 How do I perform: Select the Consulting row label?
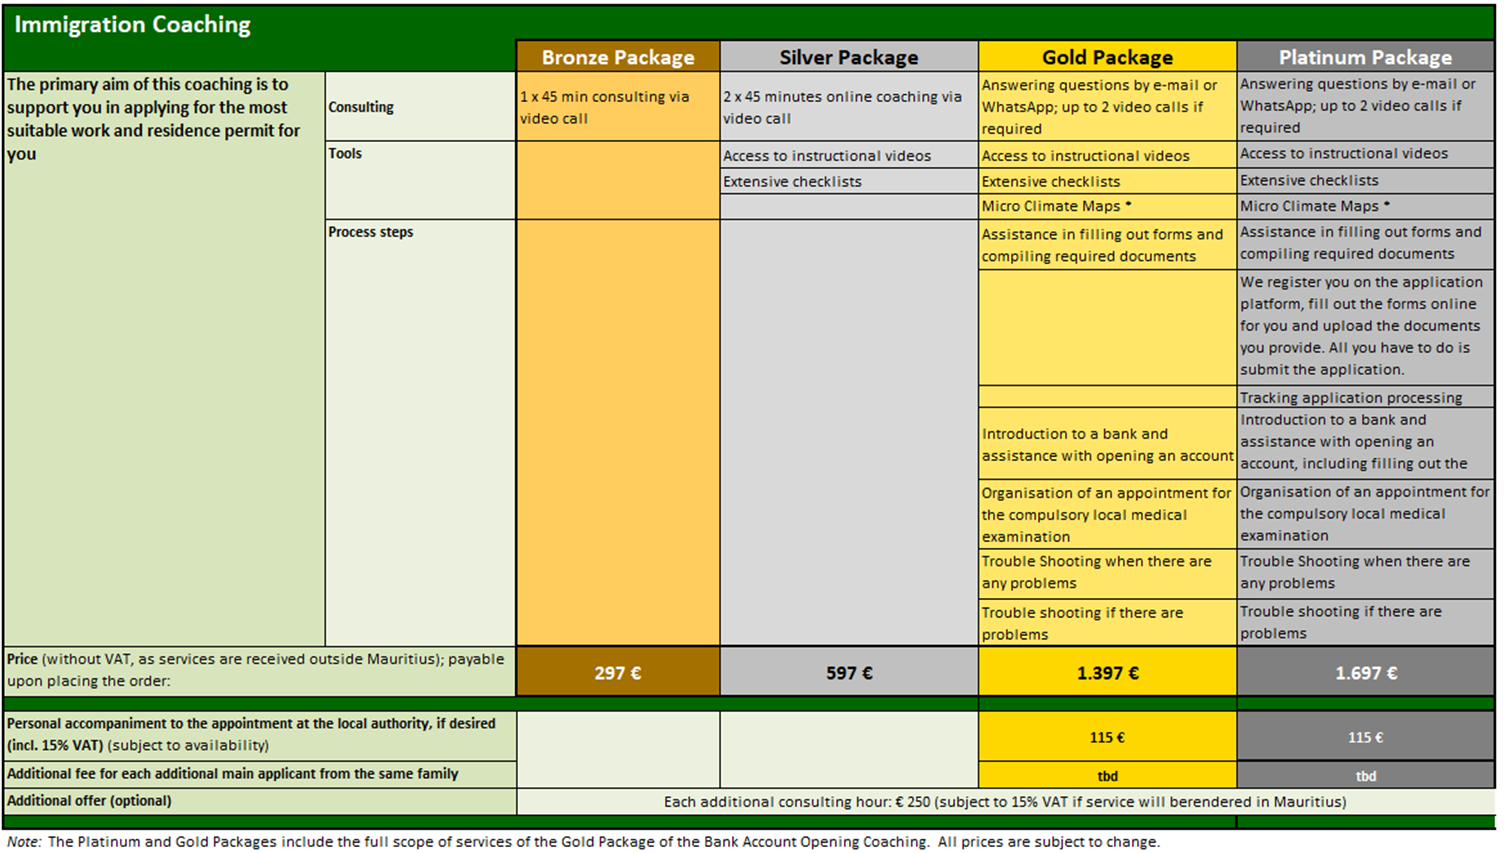361,107
